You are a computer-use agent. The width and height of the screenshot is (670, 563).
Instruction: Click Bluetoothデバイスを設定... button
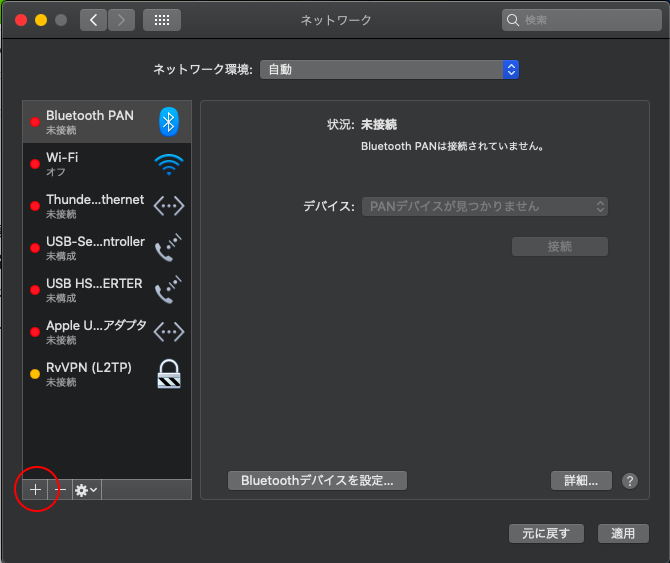[317, 481]
